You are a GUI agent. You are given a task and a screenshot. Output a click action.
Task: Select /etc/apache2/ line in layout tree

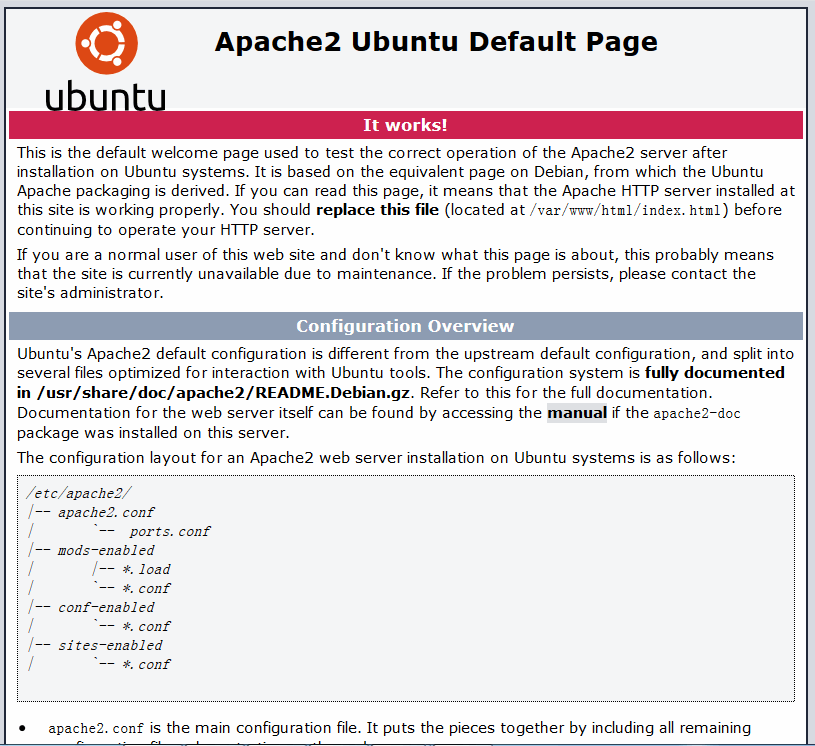tap(79, 493)
